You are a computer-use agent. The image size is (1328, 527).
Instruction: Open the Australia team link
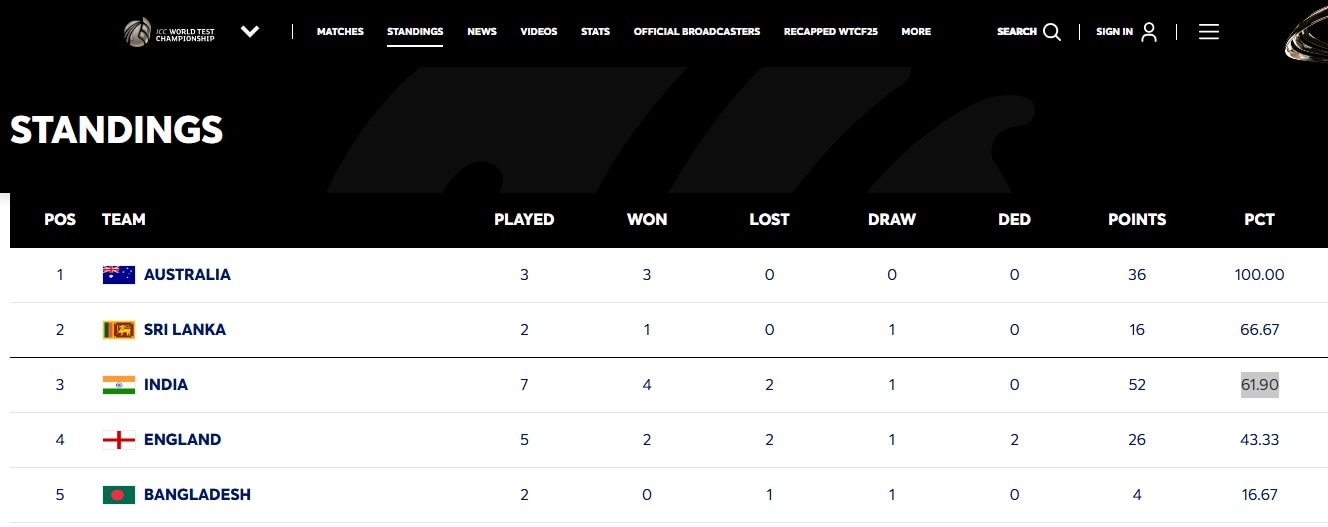(187, 275)
